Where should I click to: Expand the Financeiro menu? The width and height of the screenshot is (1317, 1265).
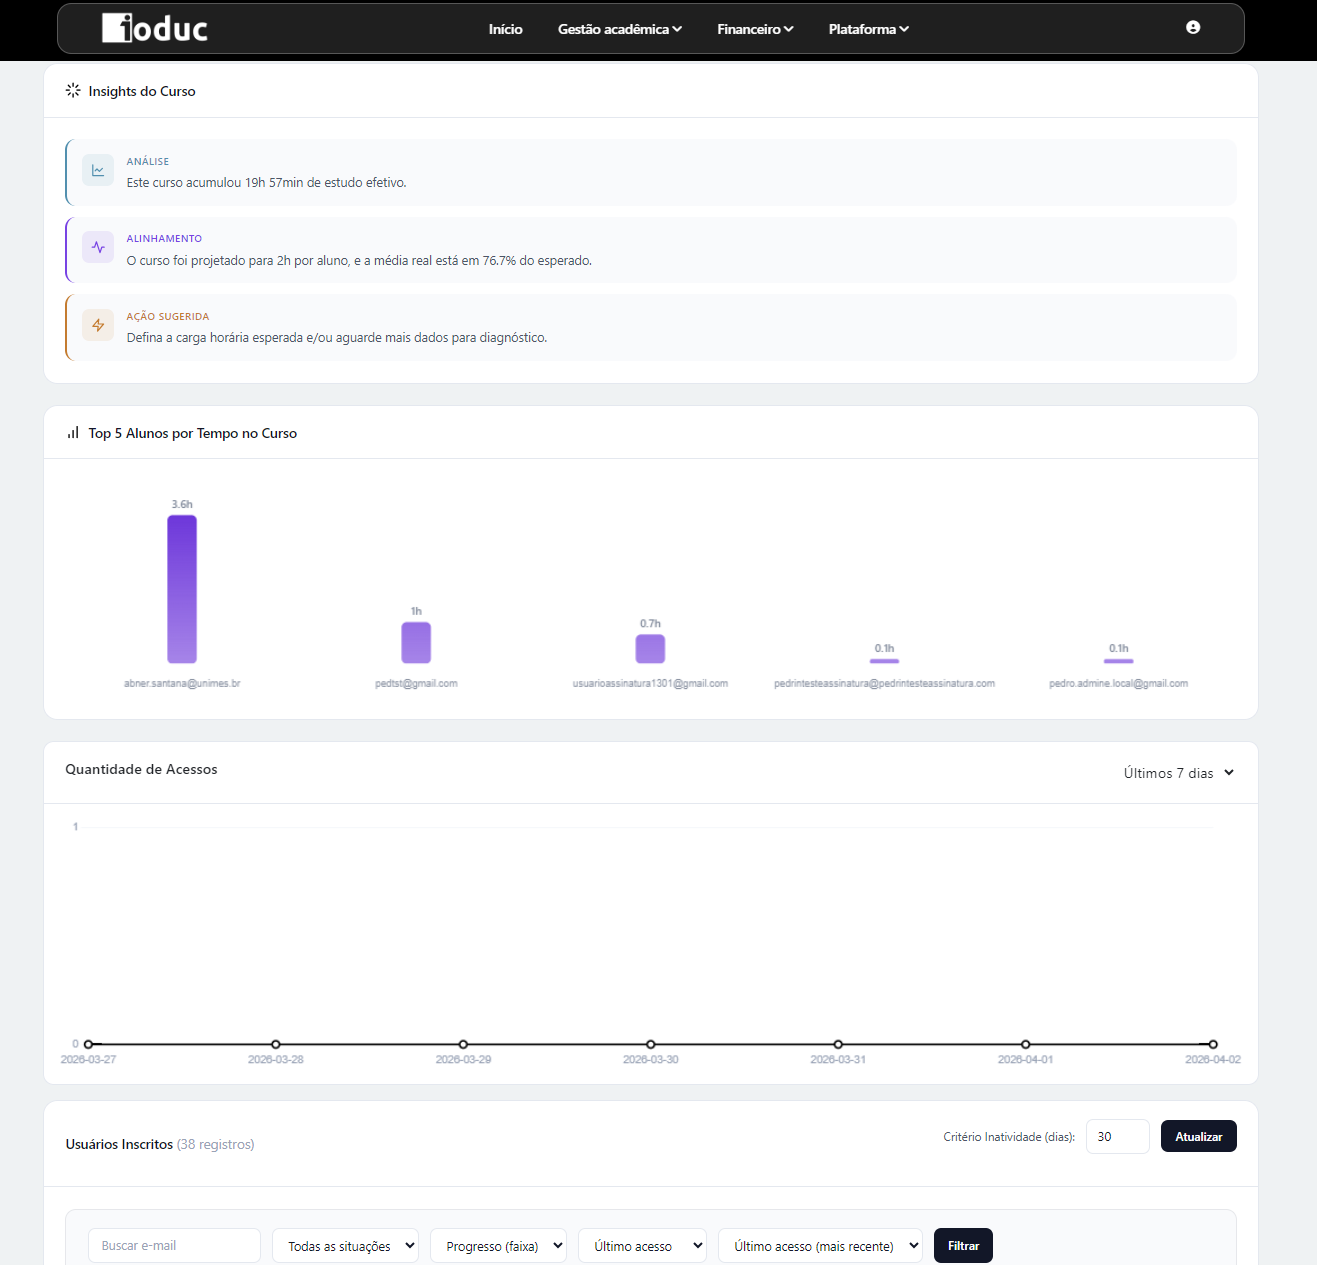(x=755, y=29)
